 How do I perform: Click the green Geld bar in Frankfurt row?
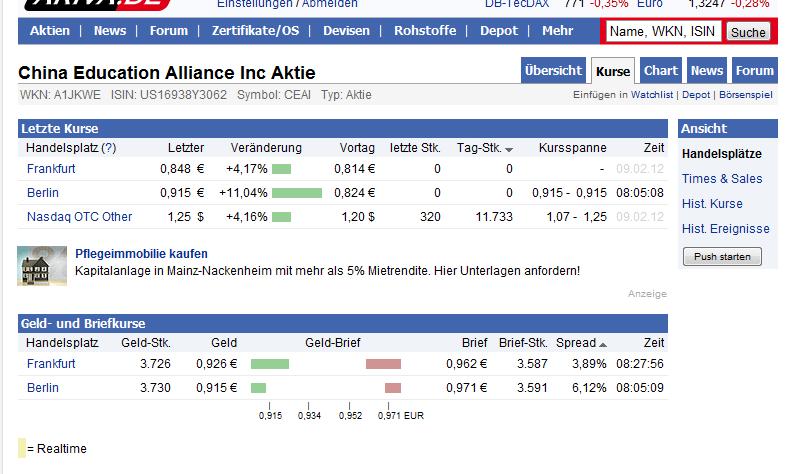(270, 364)
